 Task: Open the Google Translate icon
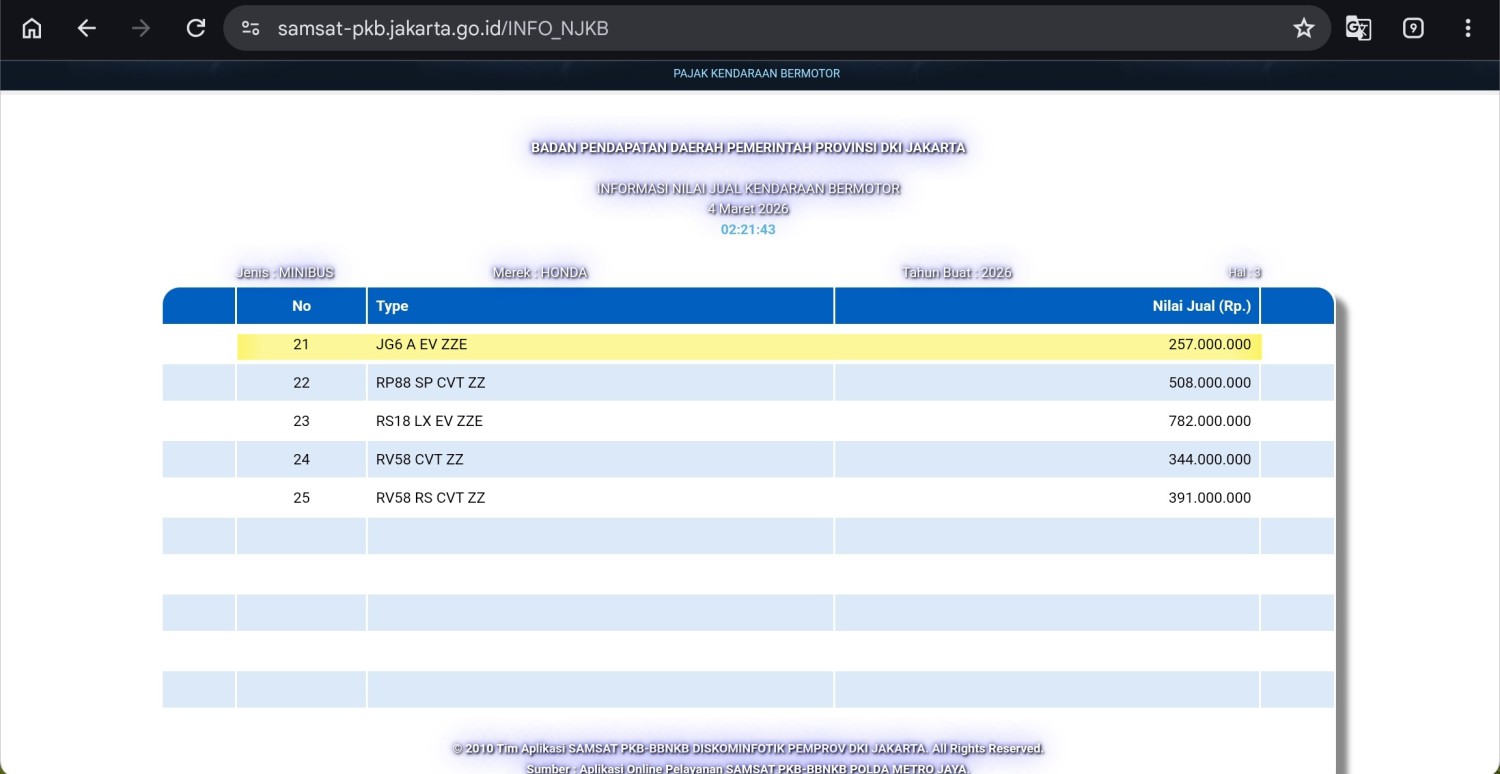pyautogui.click(x=1358, y=28)
